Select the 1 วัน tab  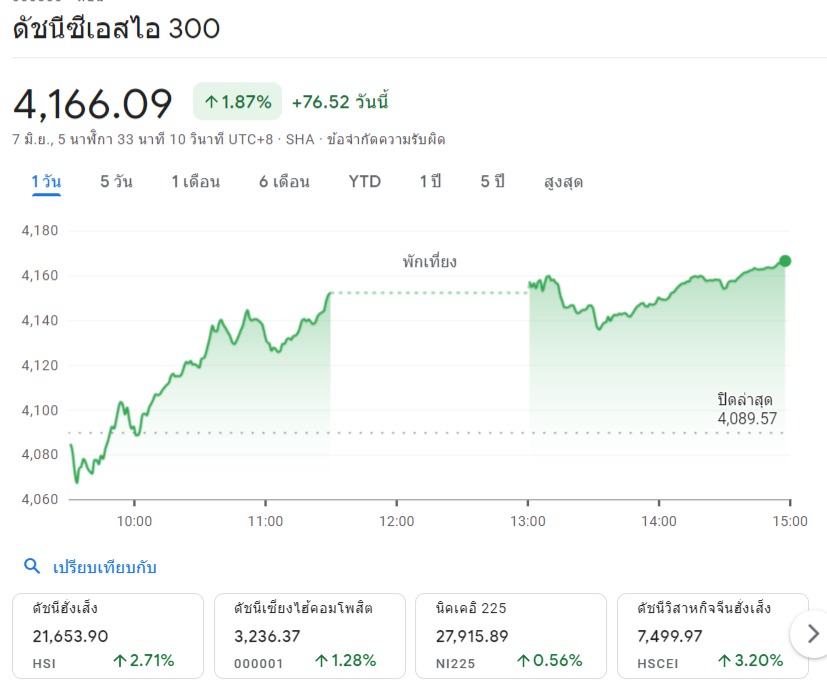click(46, 181)
